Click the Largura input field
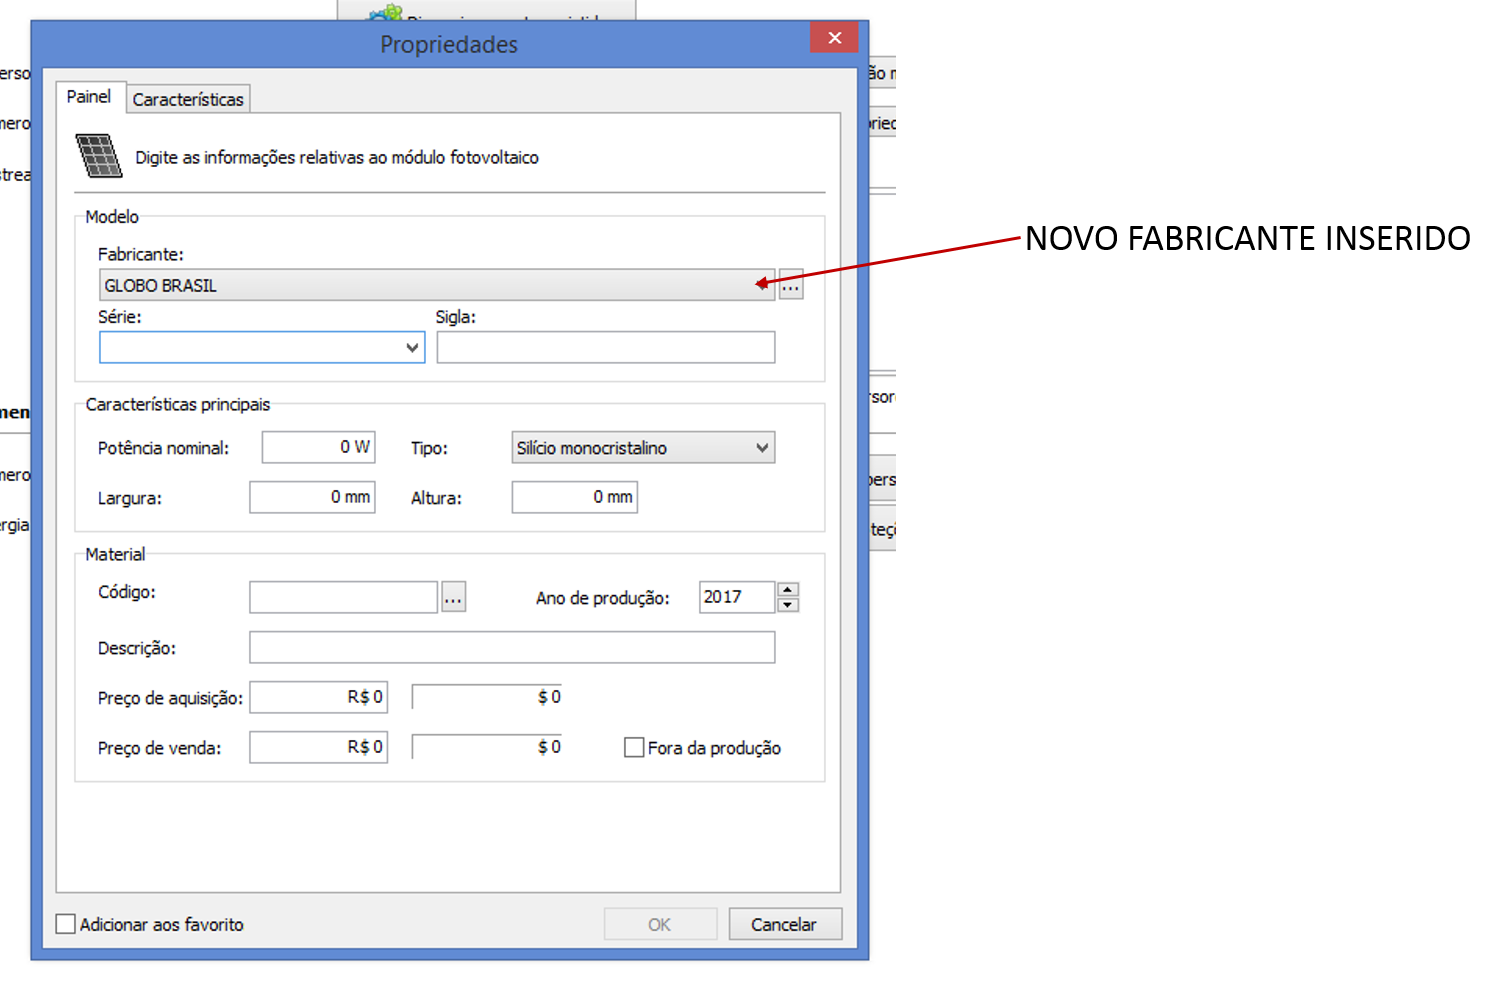Image resolution: width=1494 pixels, height=983 pixels. [311, 497]
